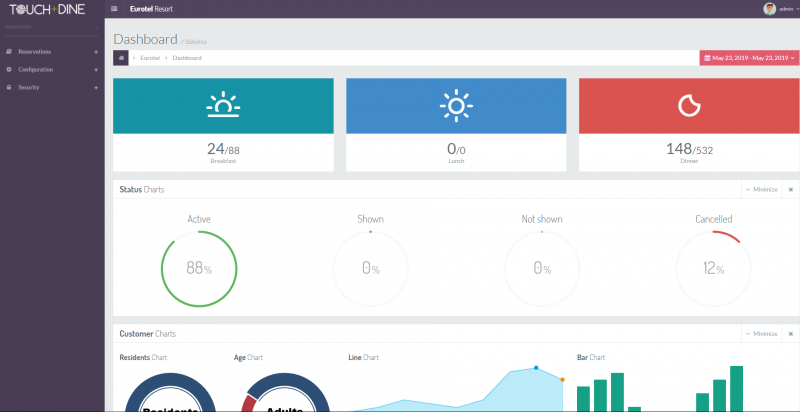
Task: Close the Customer Charts panel
Action: (x=790, y=334)
